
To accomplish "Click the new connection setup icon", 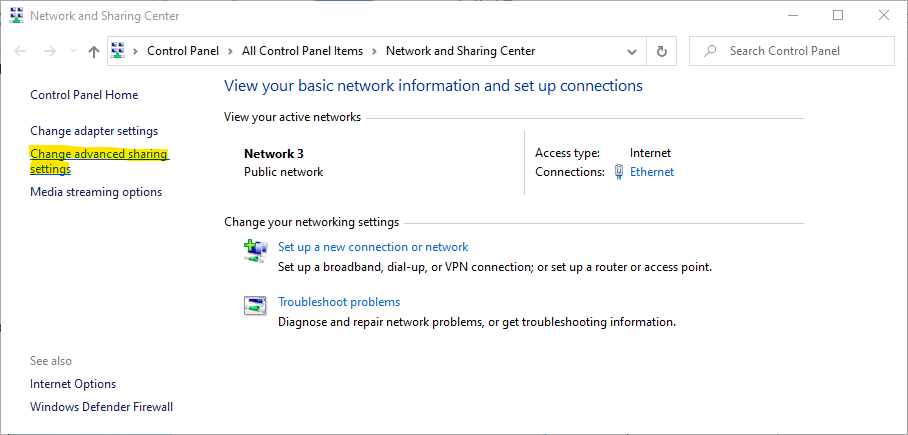I will point(255,251).
